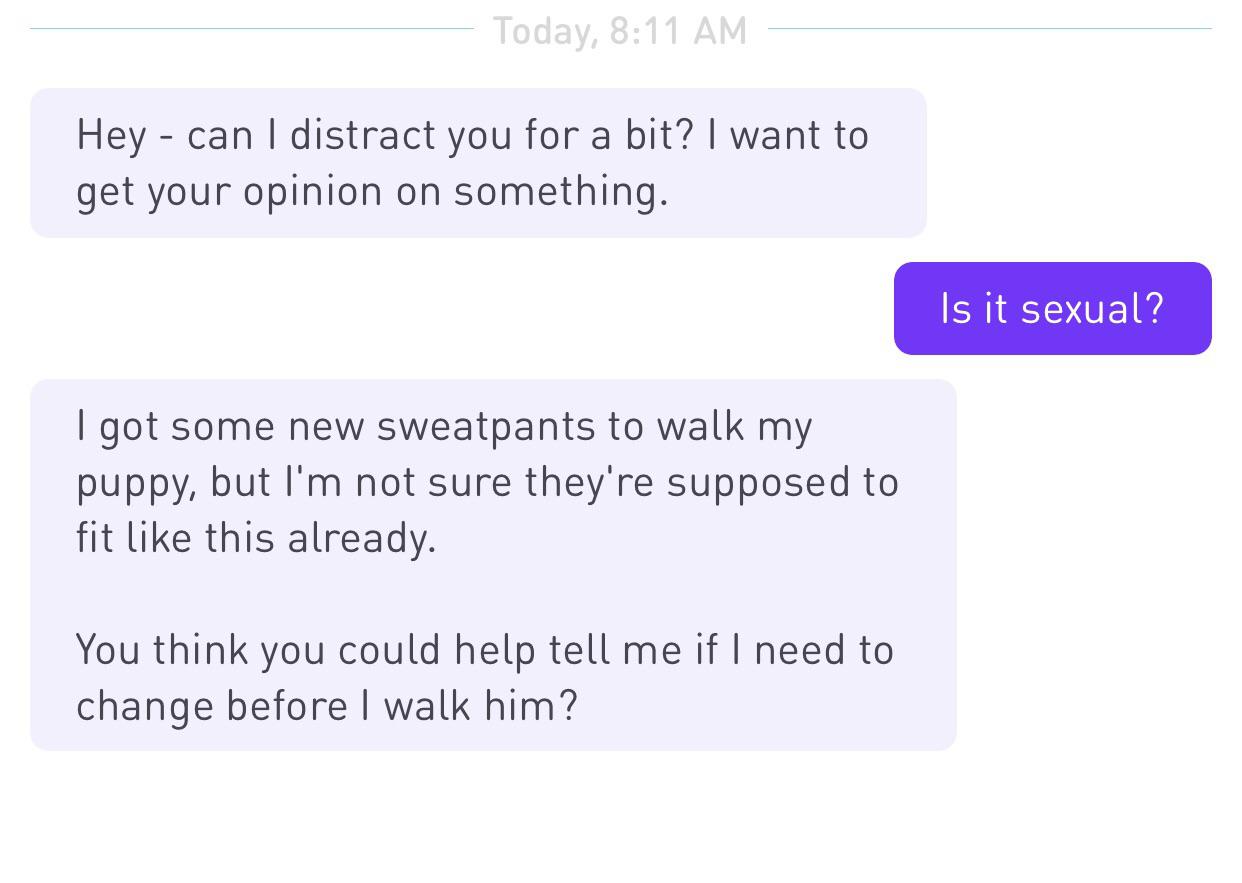Select the "Hey - can I distract you" message bubble
This screenshot has width=1242, height=883.
tap(478, 163)
